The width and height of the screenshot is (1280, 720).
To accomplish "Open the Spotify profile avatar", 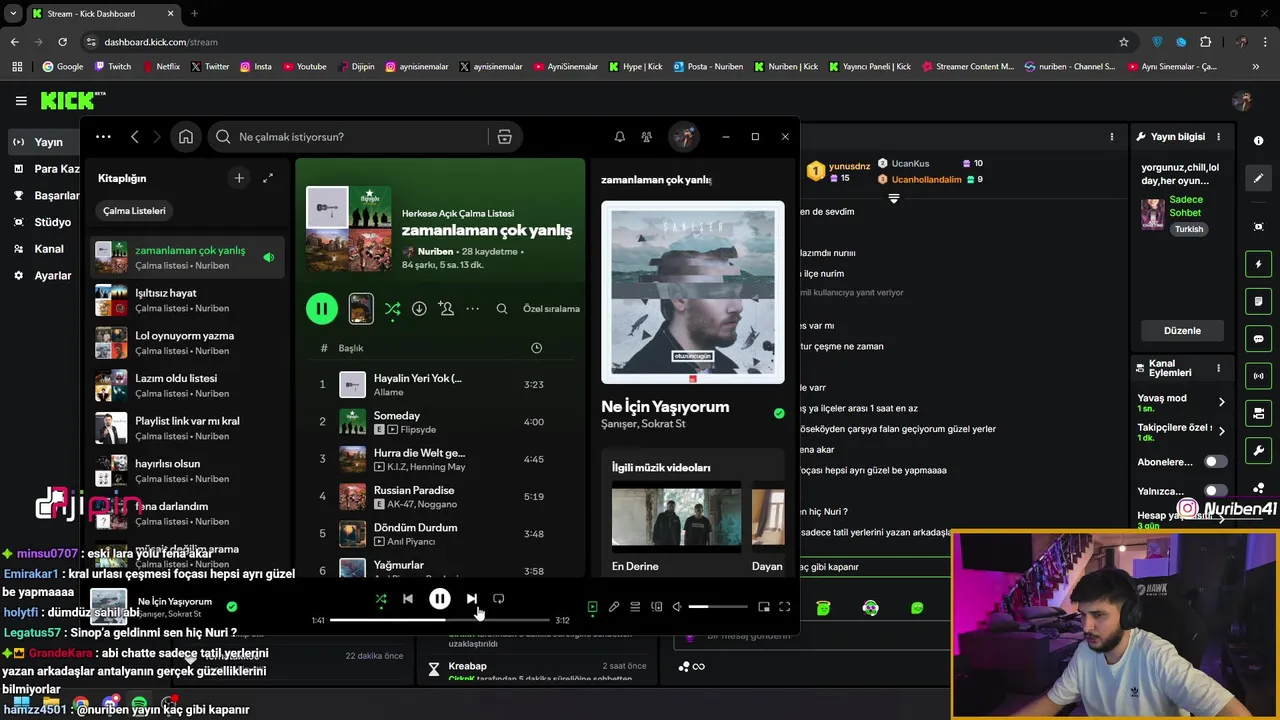I will point(684,137).
